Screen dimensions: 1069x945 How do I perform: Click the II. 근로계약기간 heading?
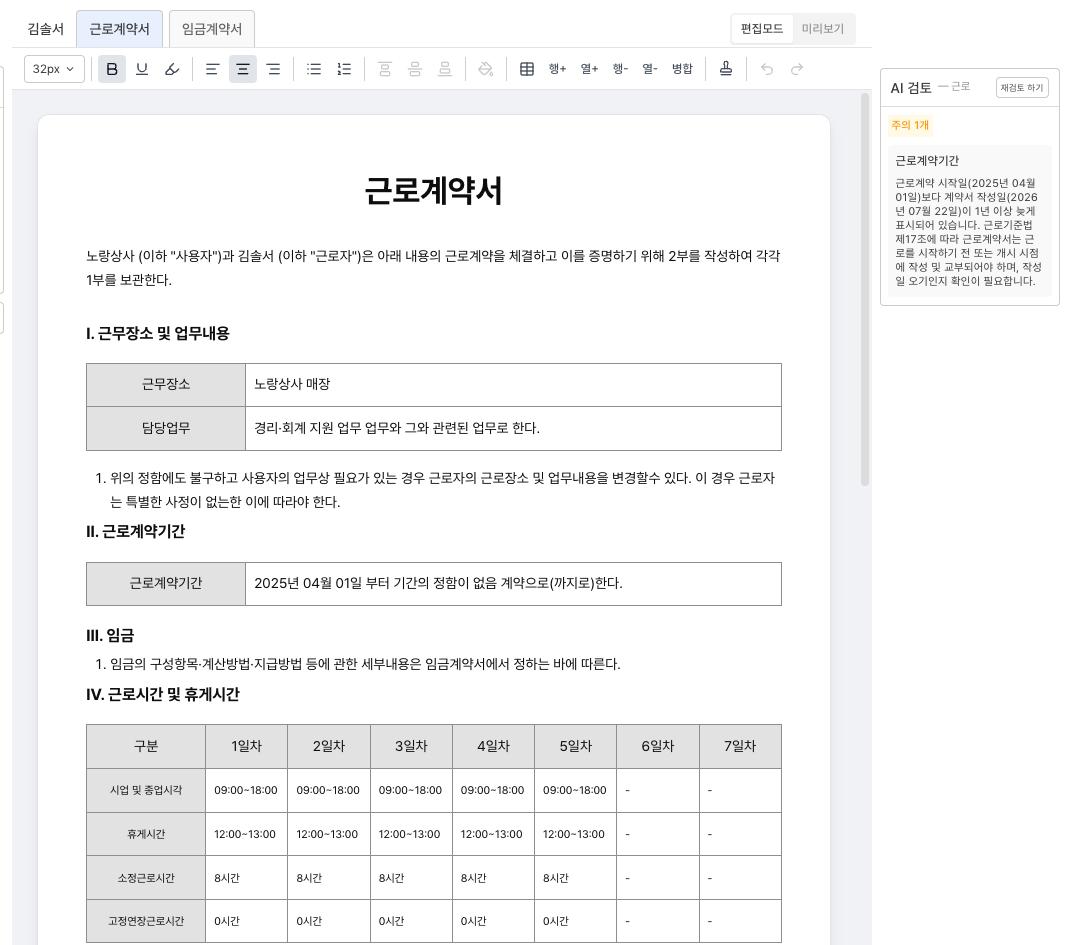pos(136,531)
